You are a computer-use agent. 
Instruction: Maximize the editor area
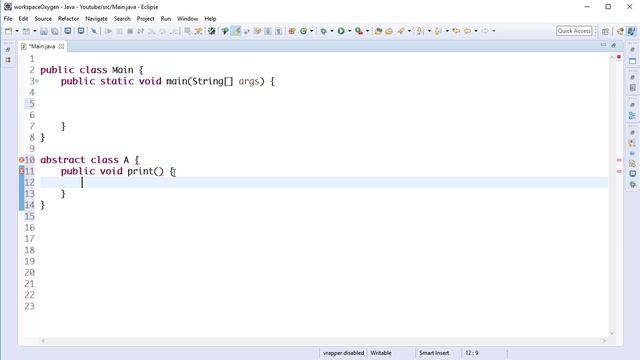click(x=613, y=45)
